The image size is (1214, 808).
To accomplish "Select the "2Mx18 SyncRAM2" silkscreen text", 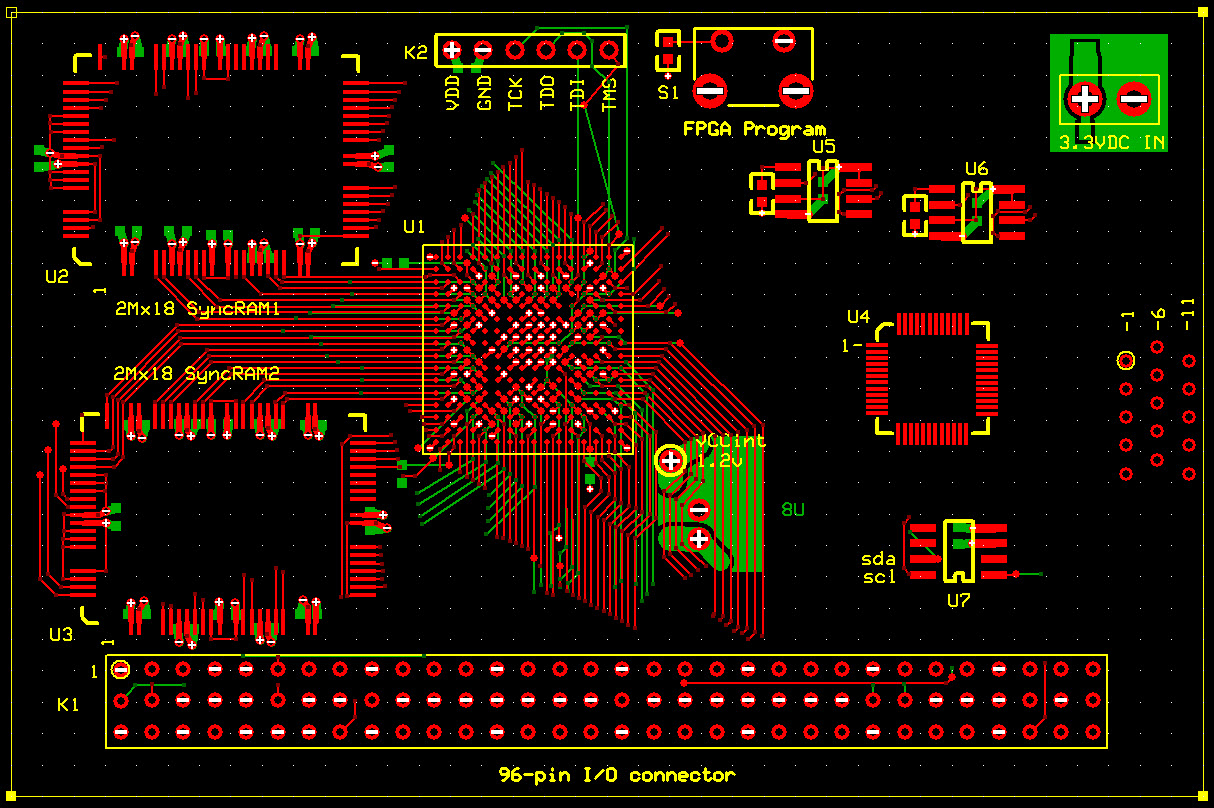I will [196, 374].
